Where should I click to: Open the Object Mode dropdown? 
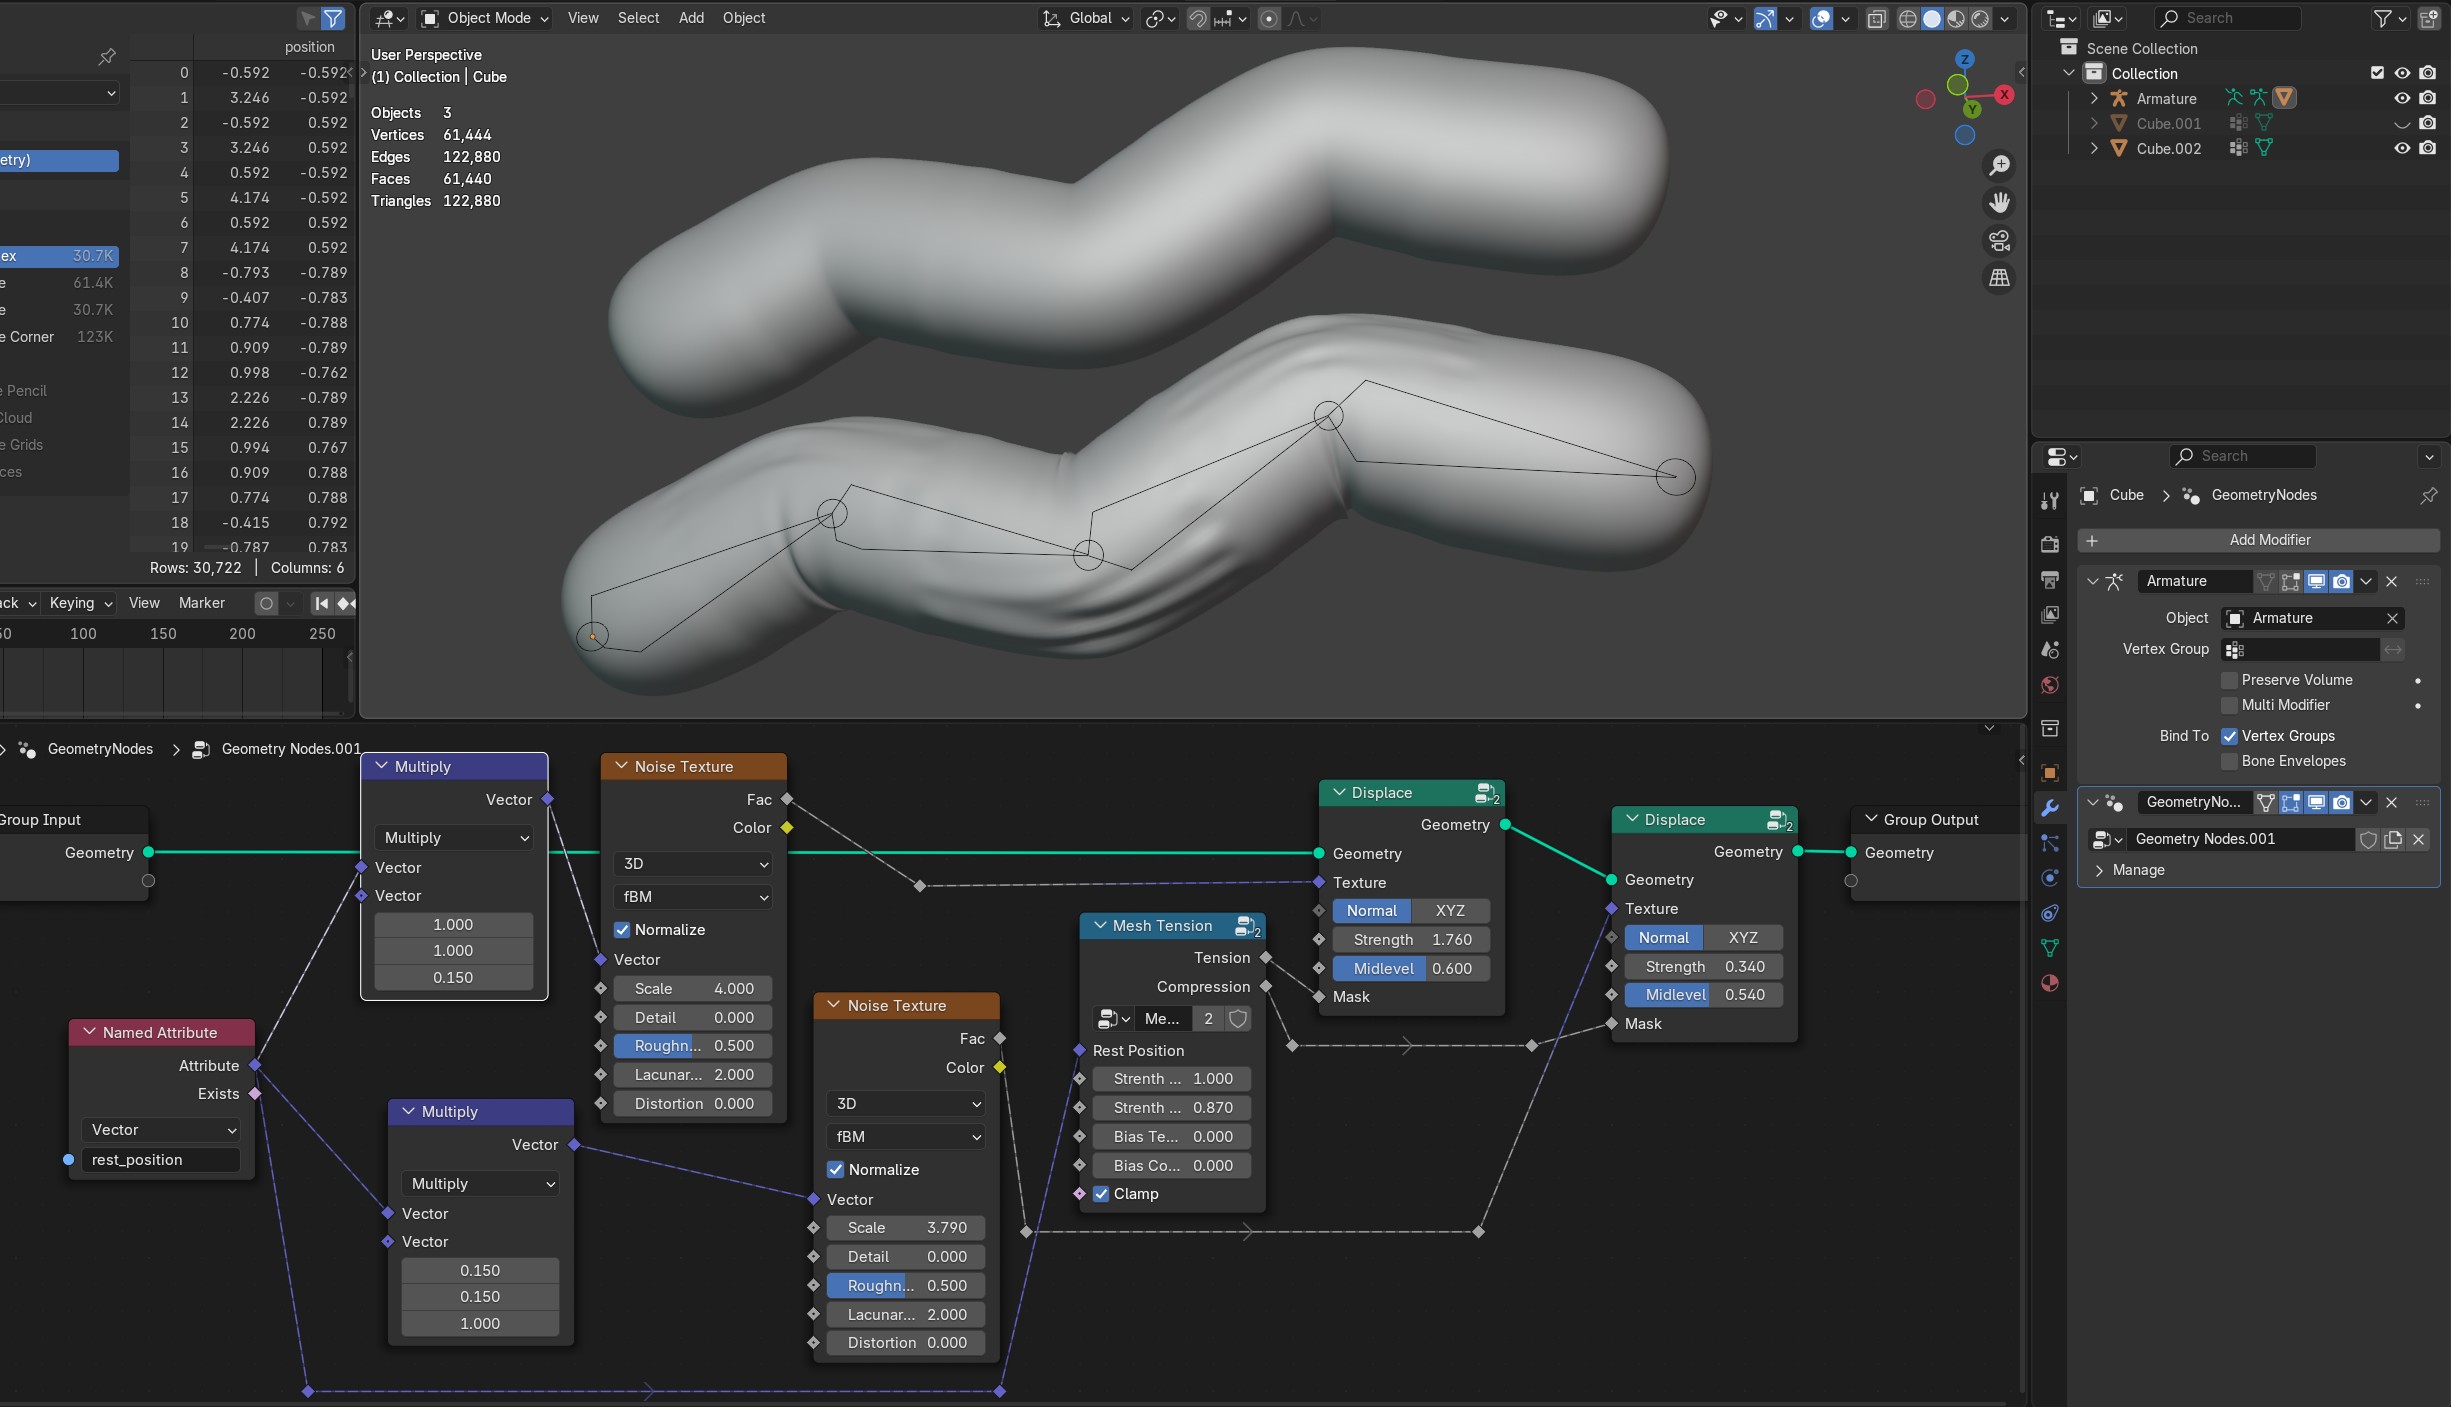coord(486,18)
